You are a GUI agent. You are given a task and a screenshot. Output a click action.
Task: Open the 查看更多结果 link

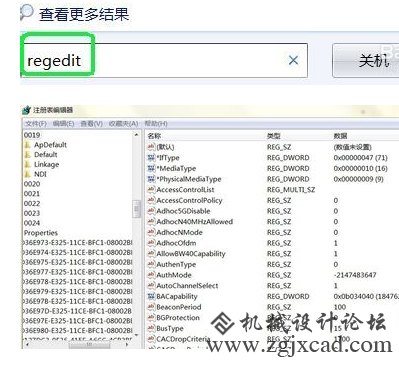[84, 15]
